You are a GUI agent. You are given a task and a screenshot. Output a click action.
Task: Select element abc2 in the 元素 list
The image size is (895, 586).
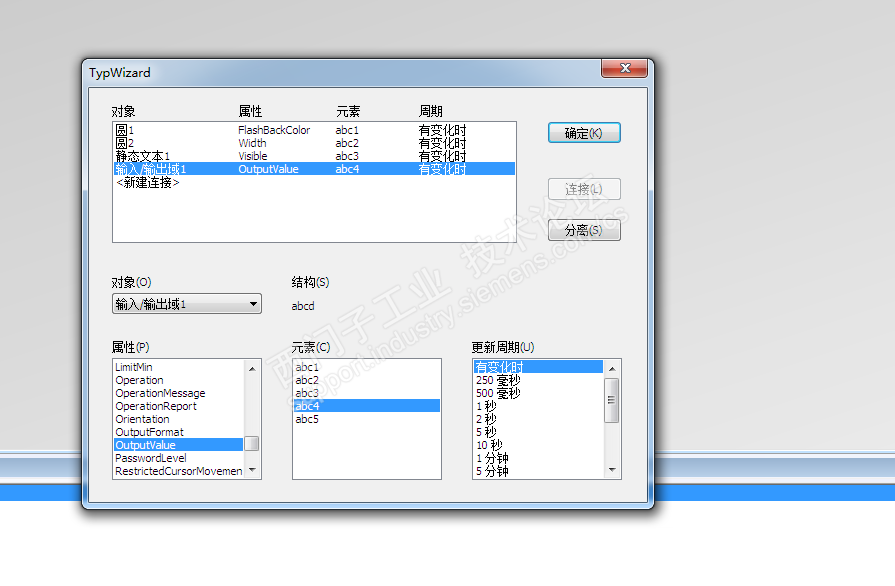click(366, 380)
